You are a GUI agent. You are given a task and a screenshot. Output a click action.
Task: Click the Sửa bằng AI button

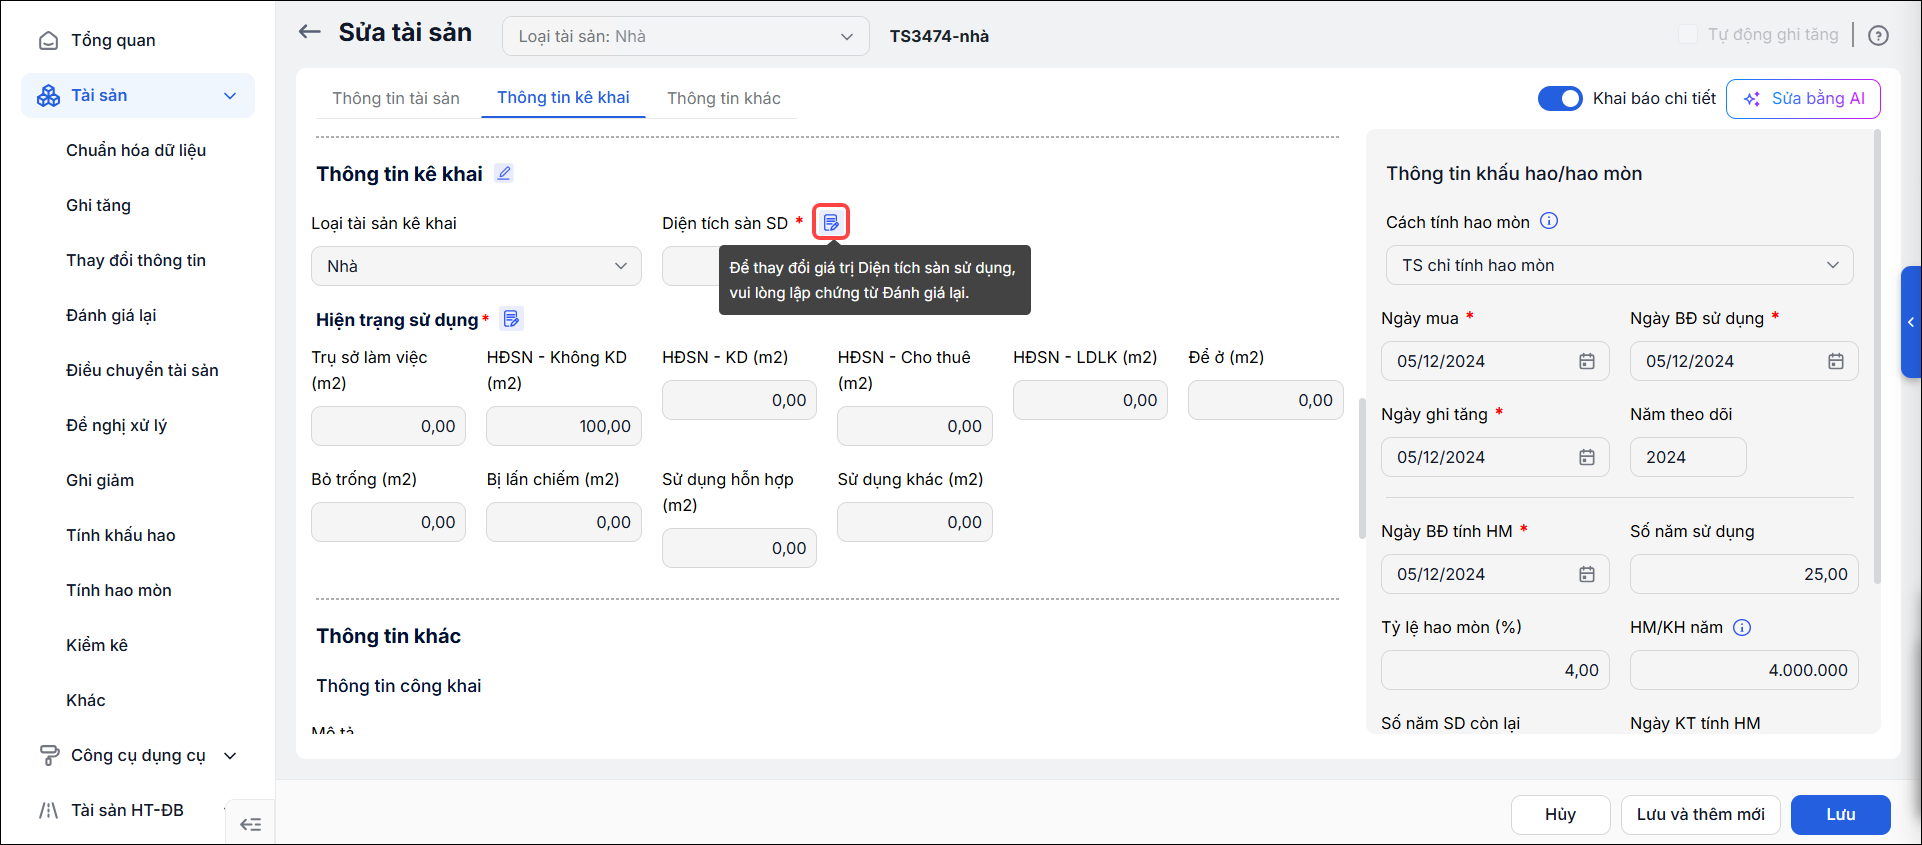[x=1803, y=98]
